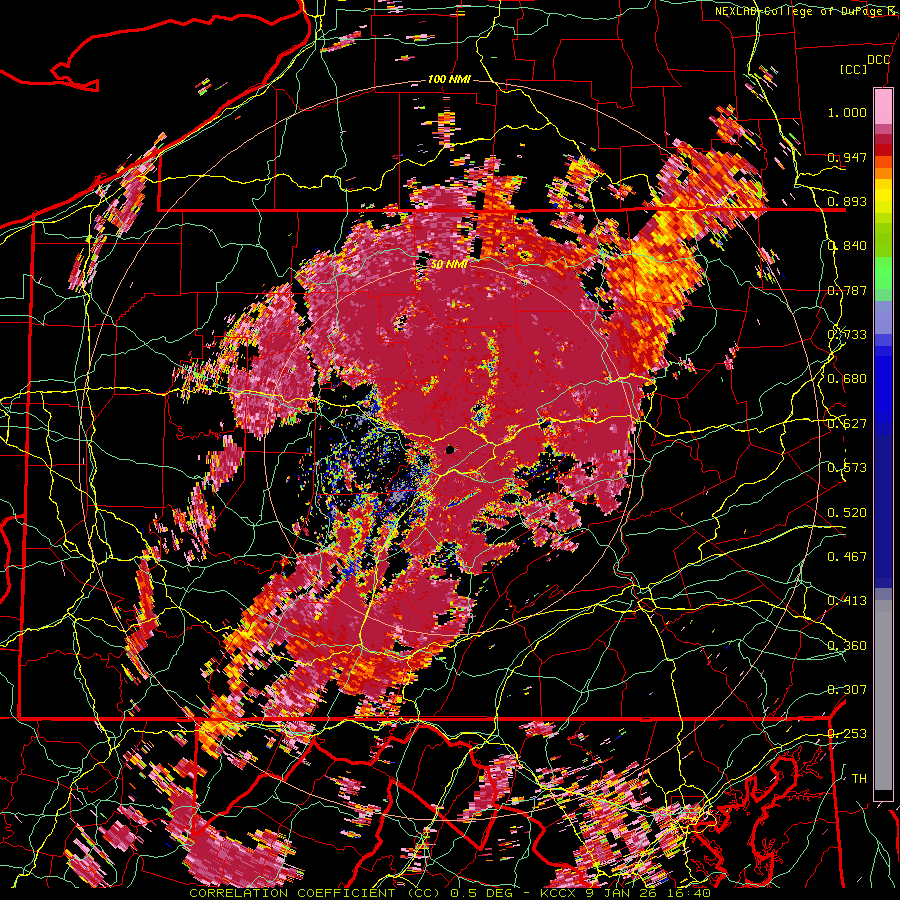900x900 pixels.
Task: Choose the 0.307 legend value
Action: [847, 690]
